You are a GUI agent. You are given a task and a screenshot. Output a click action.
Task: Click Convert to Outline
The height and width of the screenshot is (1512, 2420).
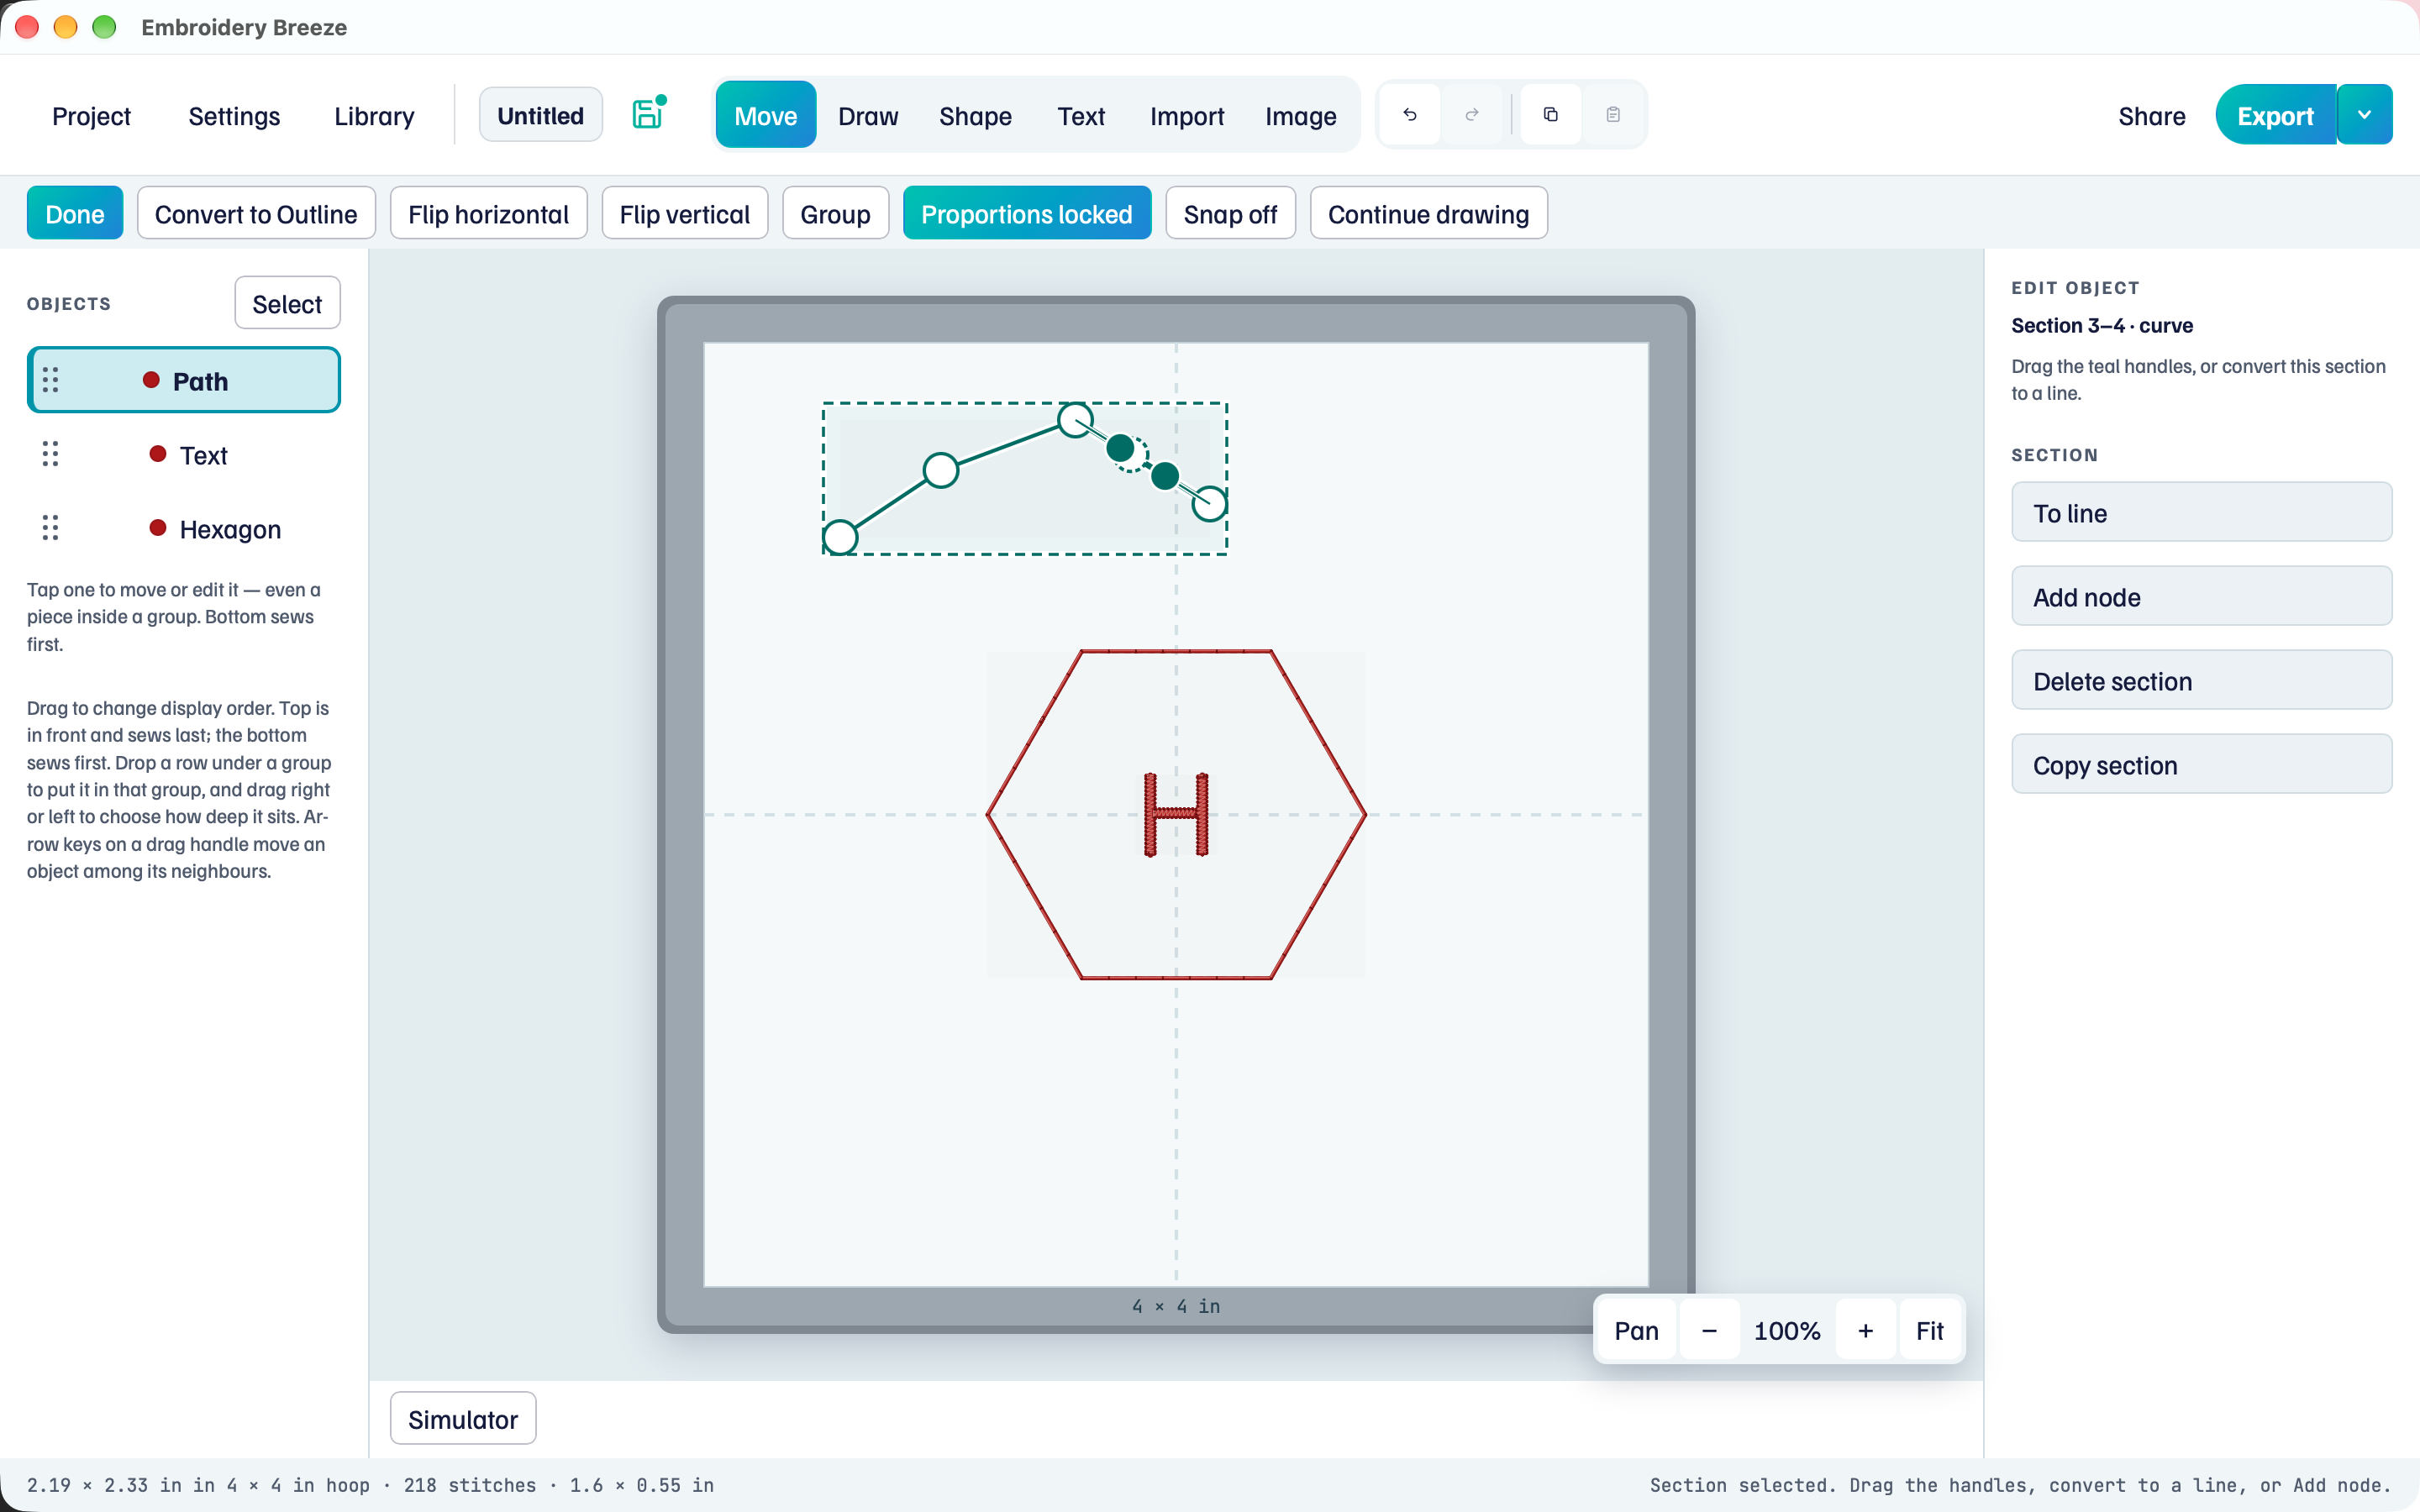pos(256,213)
